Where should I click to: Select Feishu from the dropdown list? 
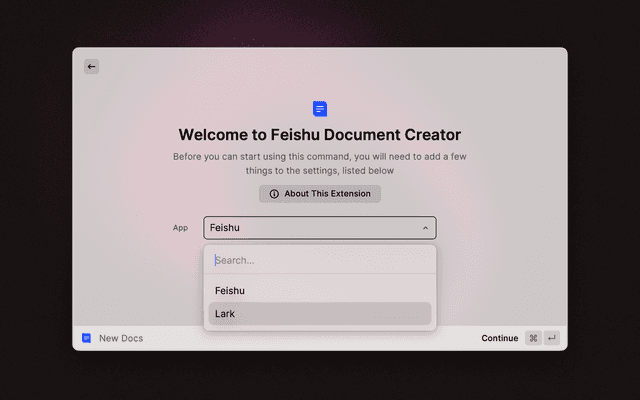click(230, 290)
